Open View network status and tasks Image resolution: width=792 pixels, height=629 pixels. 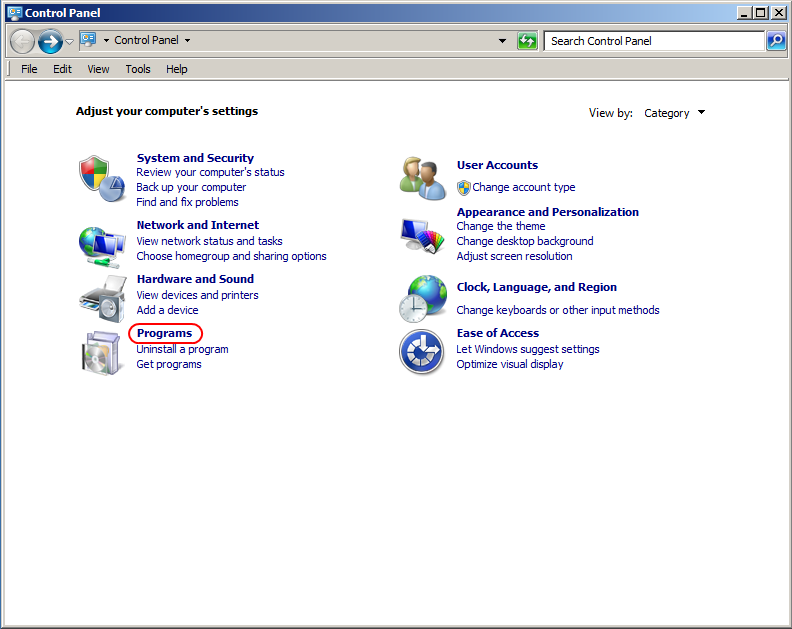209,241
